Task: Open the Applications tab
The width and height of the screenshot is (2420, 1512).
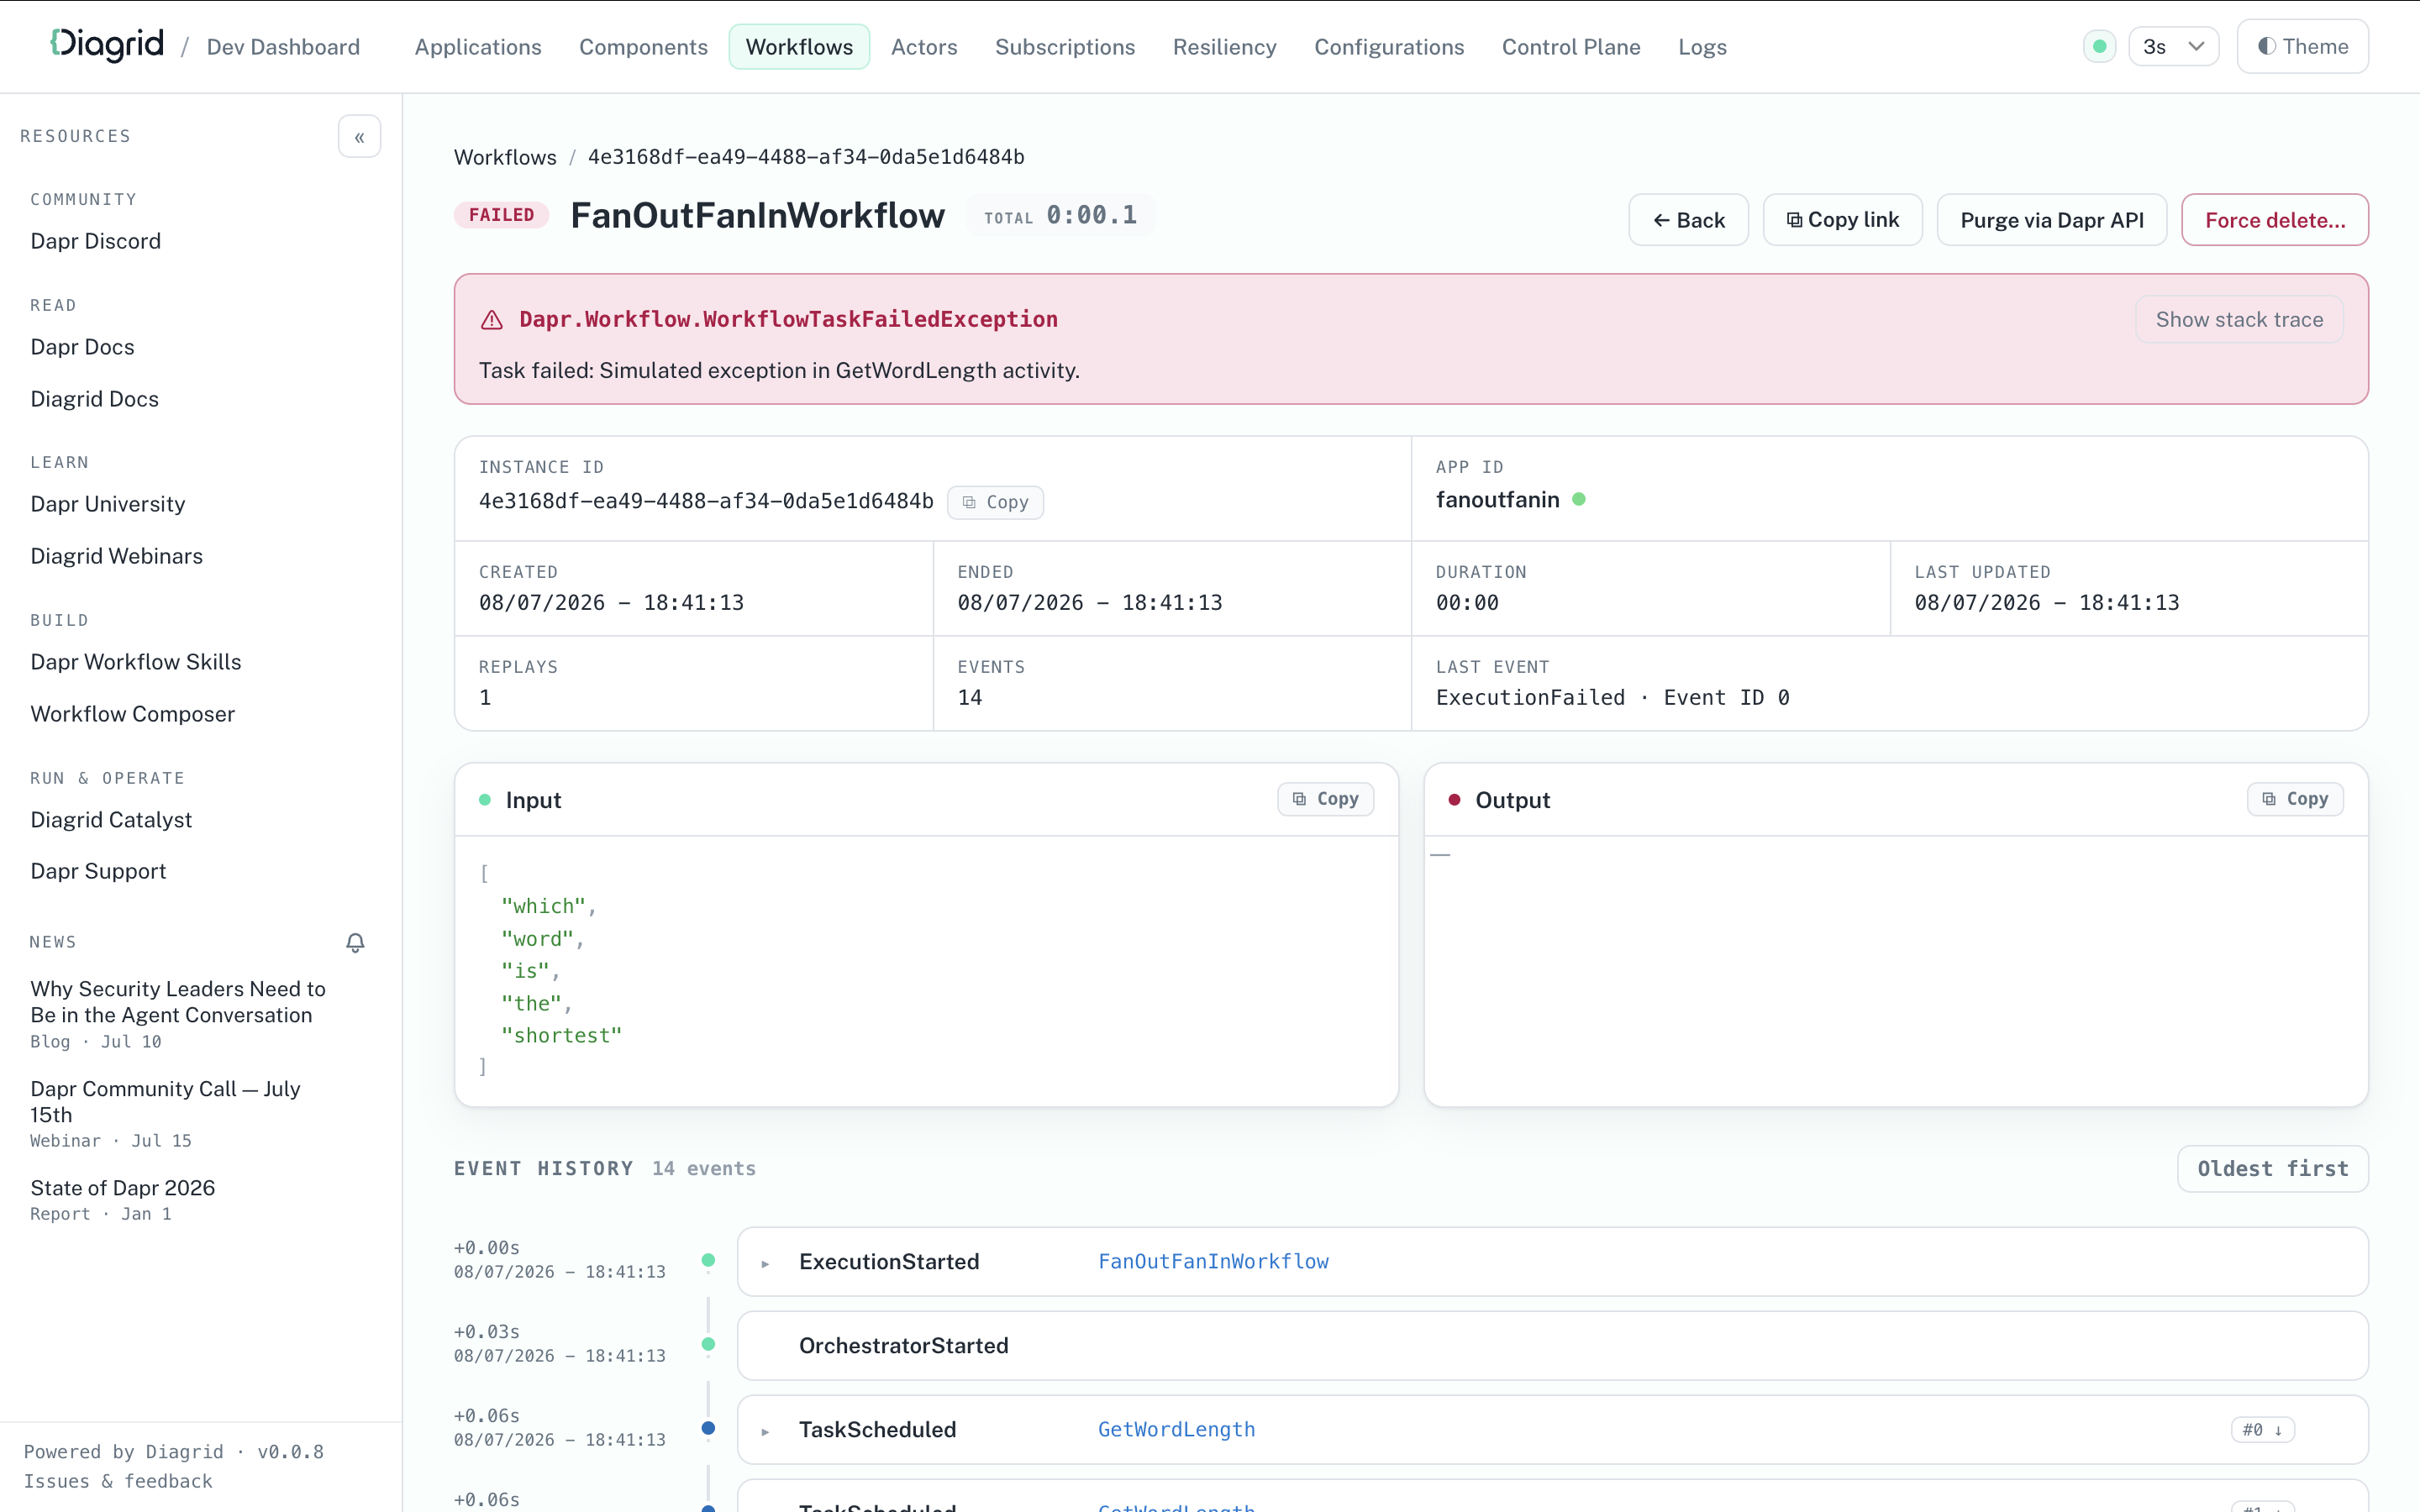Action: pos(478,46)
